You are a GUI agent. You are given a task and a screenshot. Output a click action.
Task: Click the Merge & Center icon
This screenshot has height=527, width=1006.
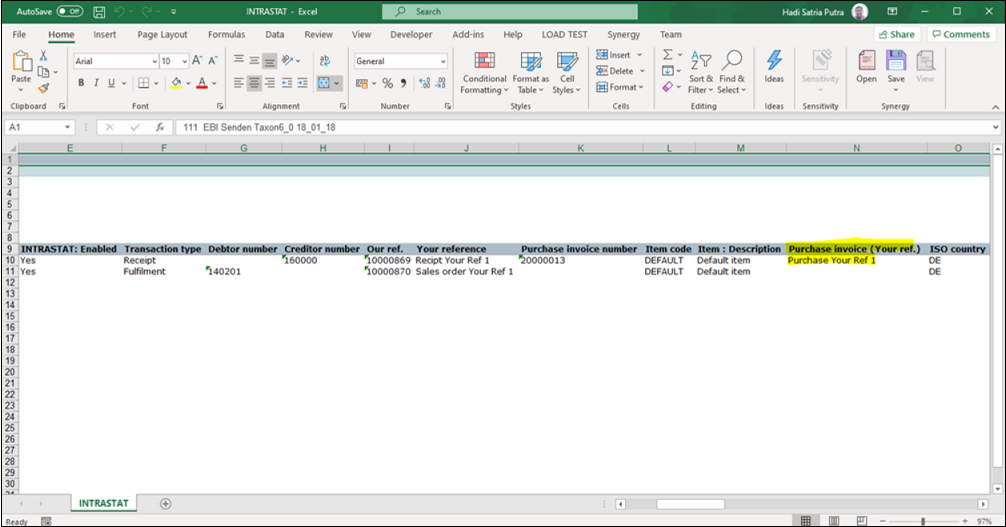[324, 83]
